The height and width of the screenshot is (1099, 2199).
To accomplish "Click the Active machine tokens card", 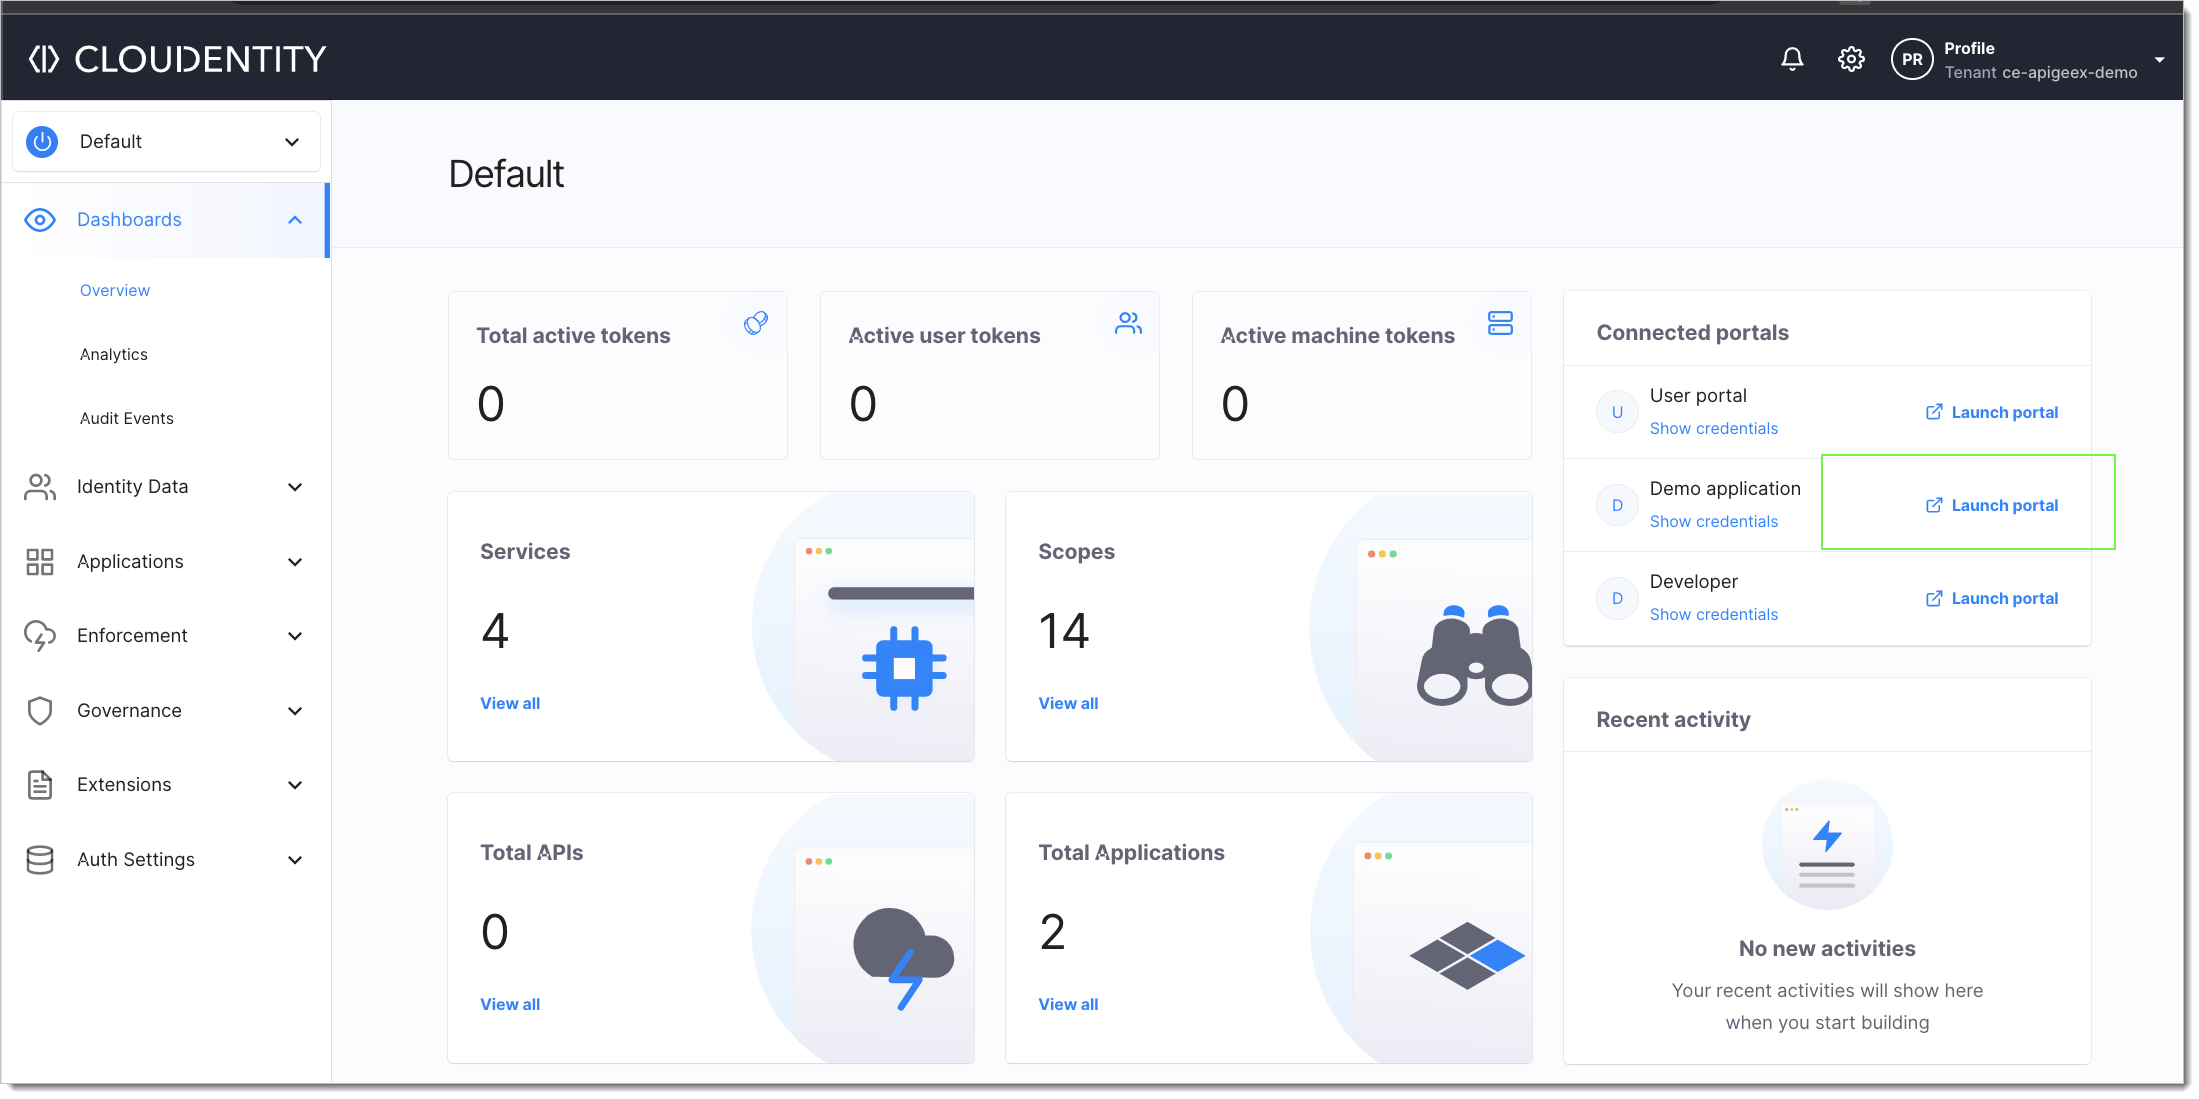I will (x=1362, y=376).
